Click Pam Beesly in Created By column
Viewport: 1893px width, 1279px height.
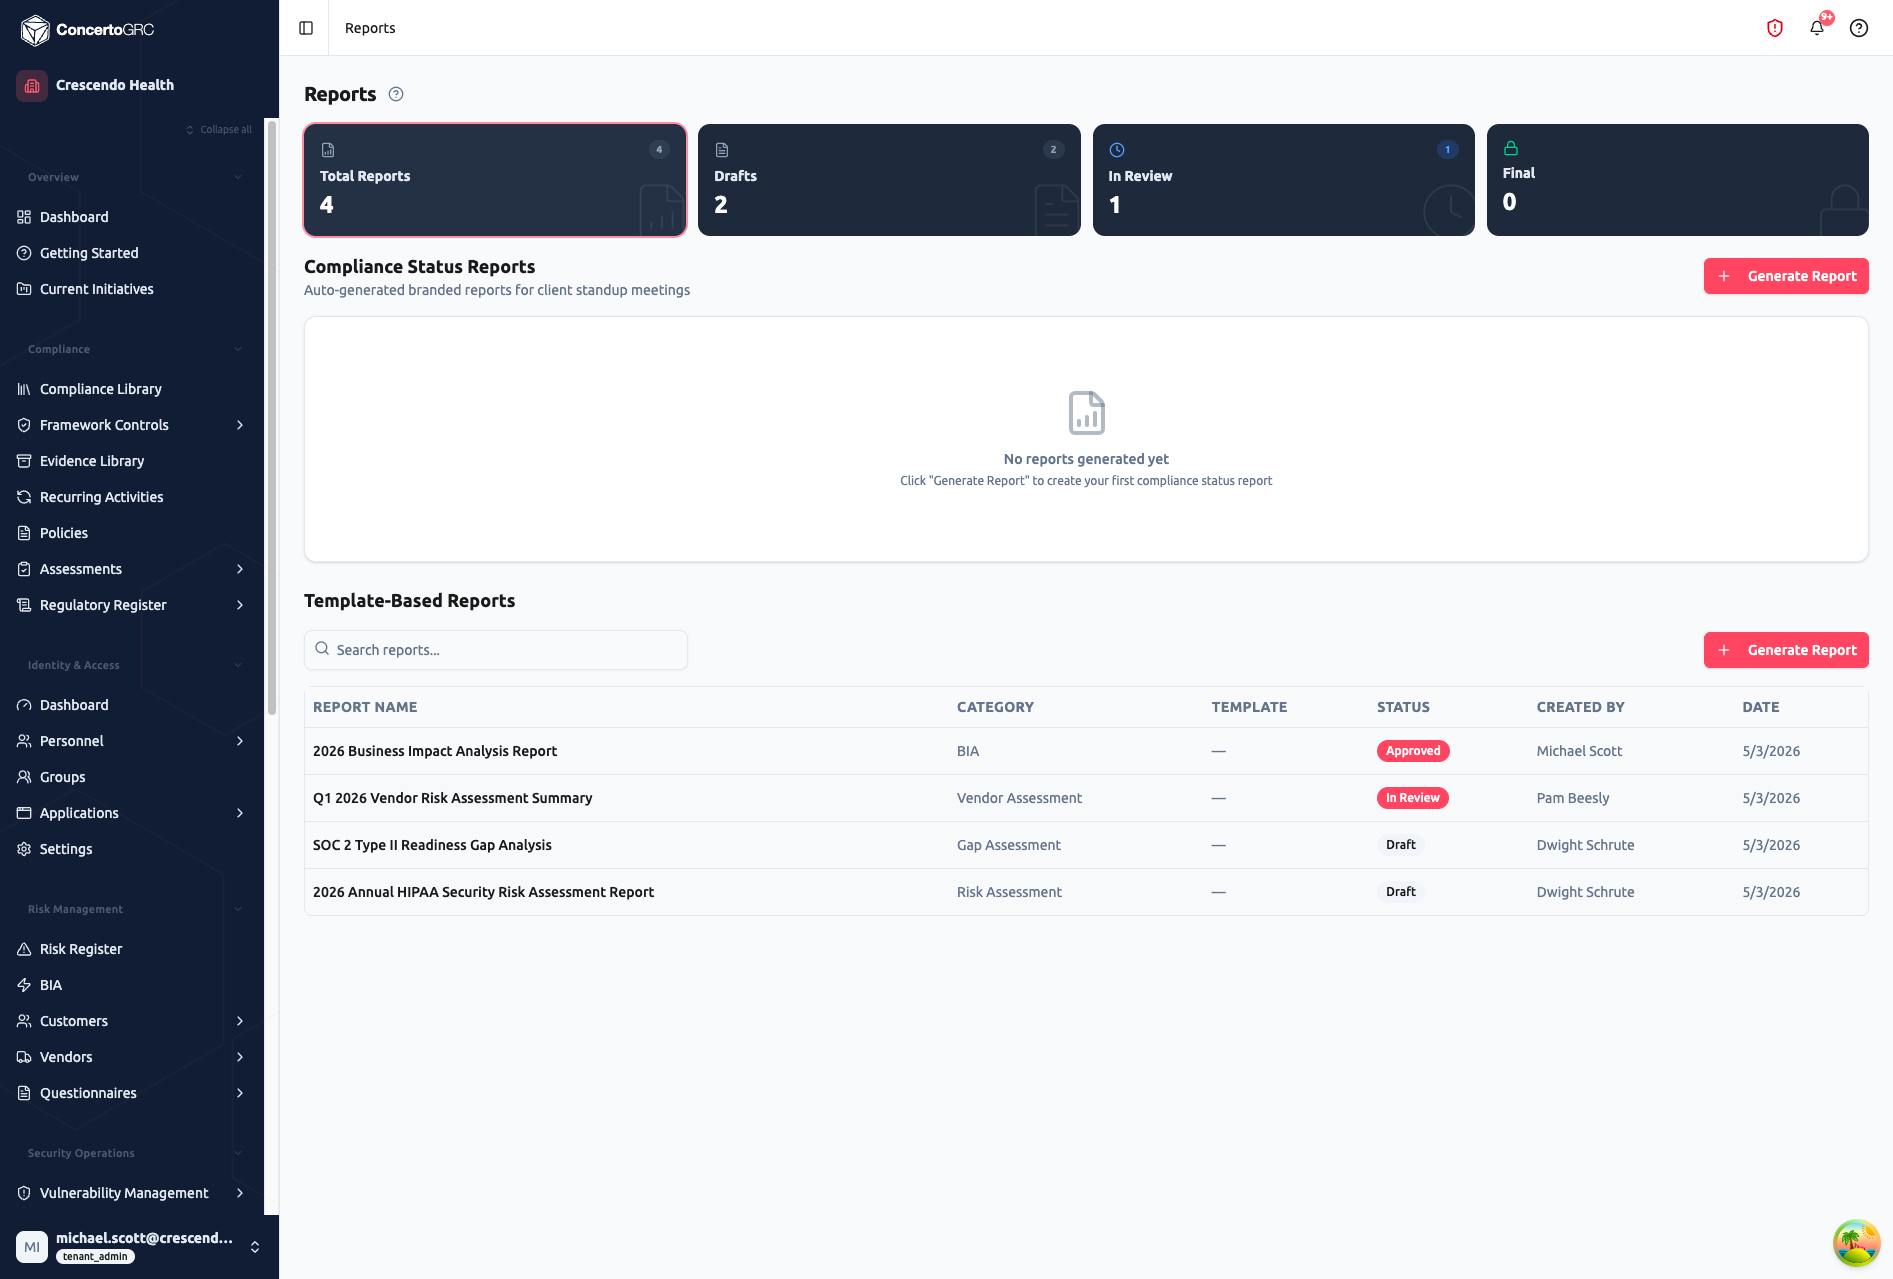click(x=1573, y=798)
